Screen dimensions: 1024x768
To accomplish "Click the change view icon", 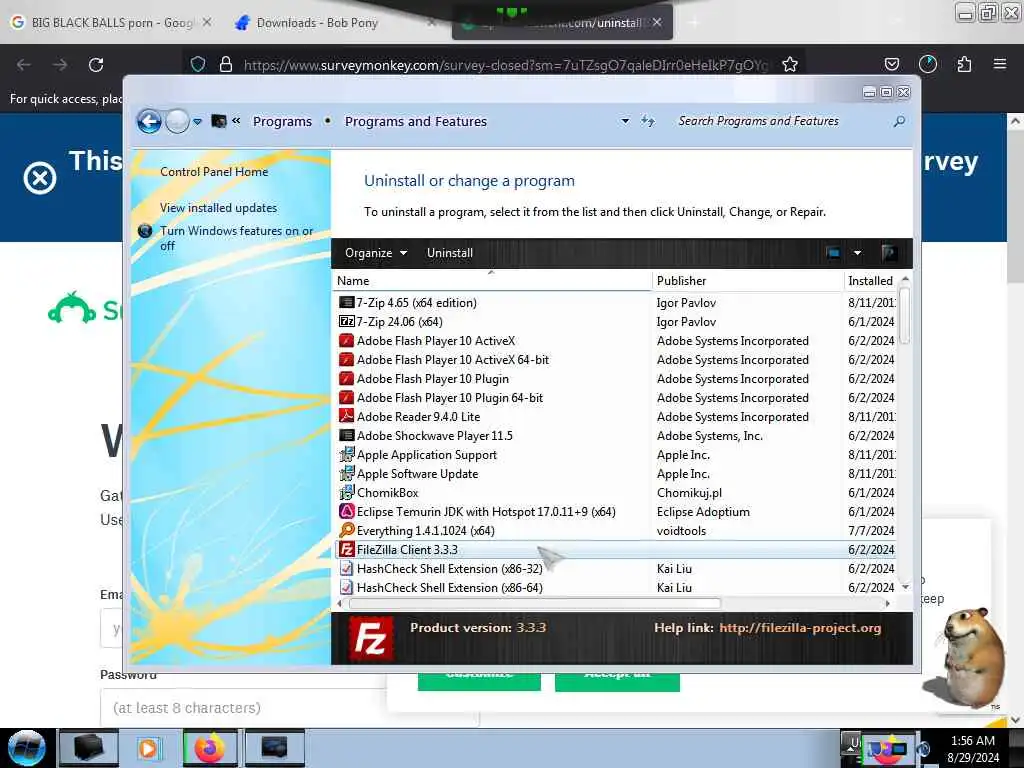I will pyautogui.click(x=833, y=253).
